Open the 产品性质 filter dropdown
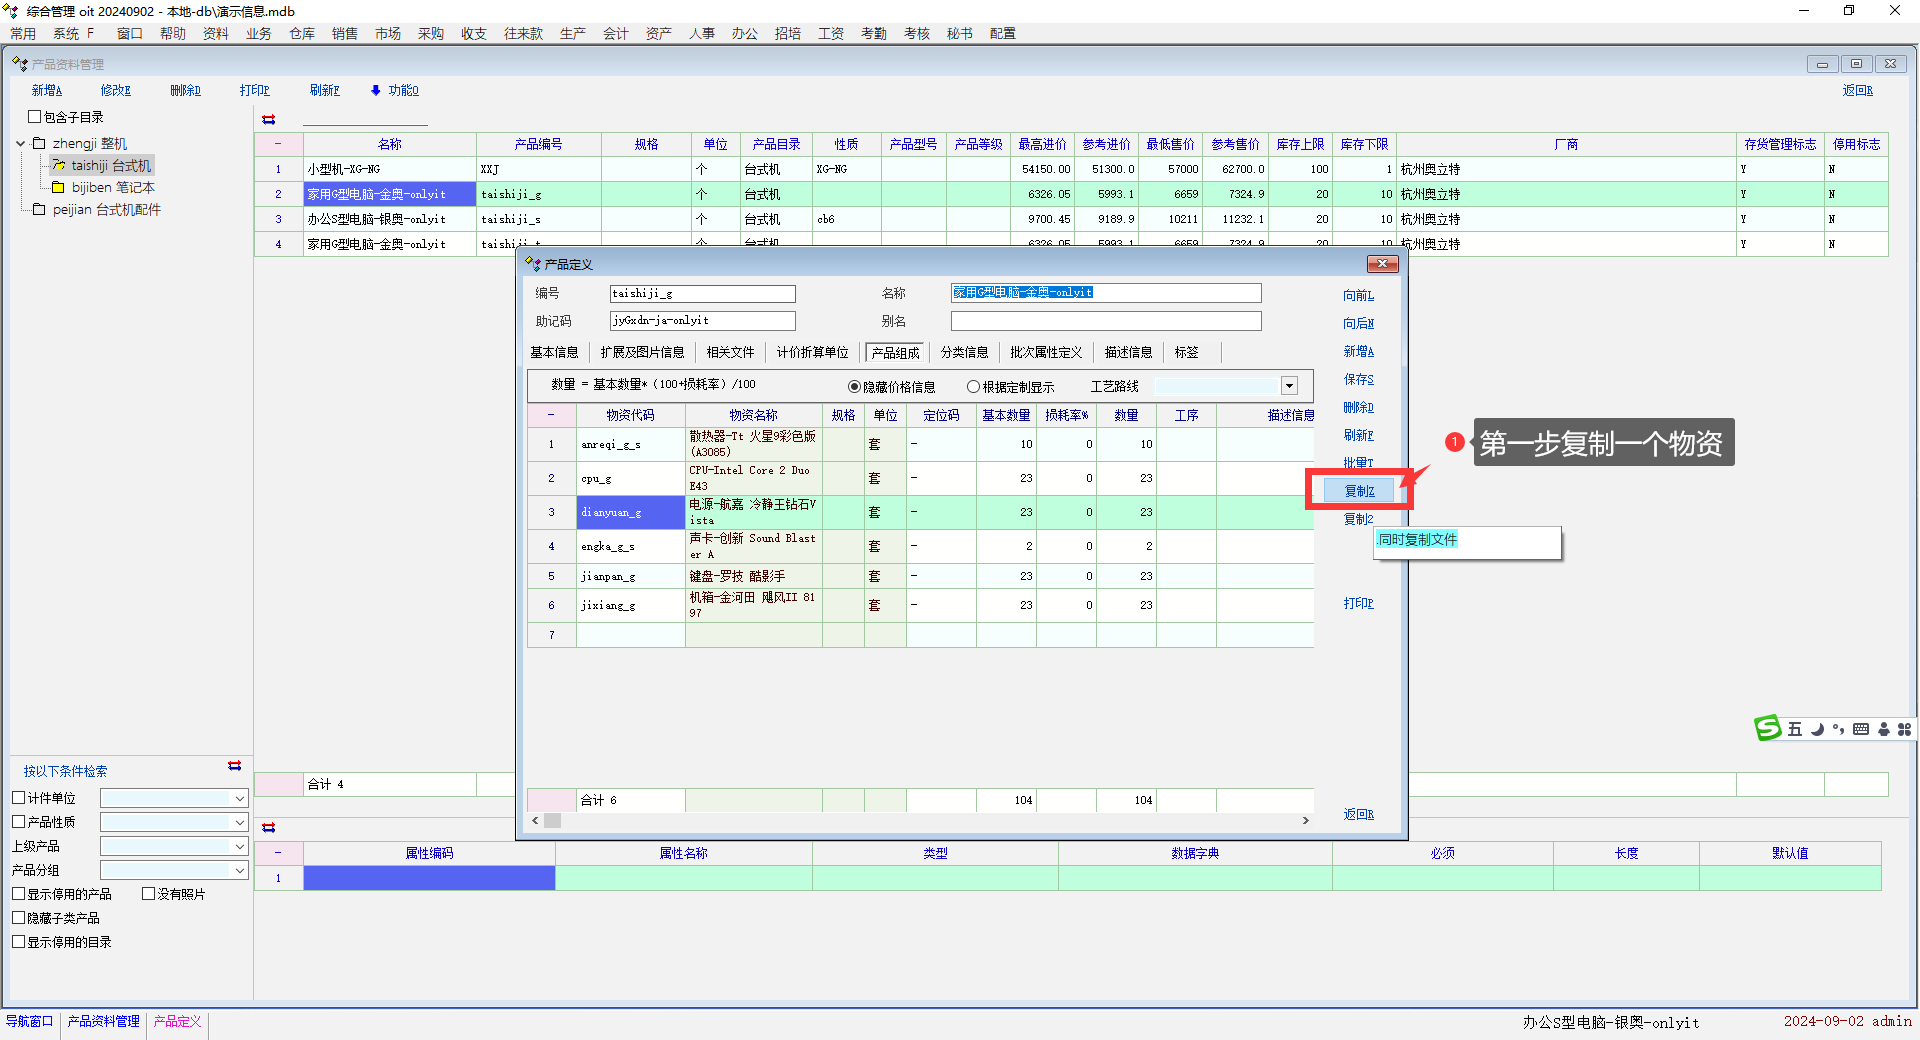This screenshot has width=1920, height=1040. pos(239,822)
